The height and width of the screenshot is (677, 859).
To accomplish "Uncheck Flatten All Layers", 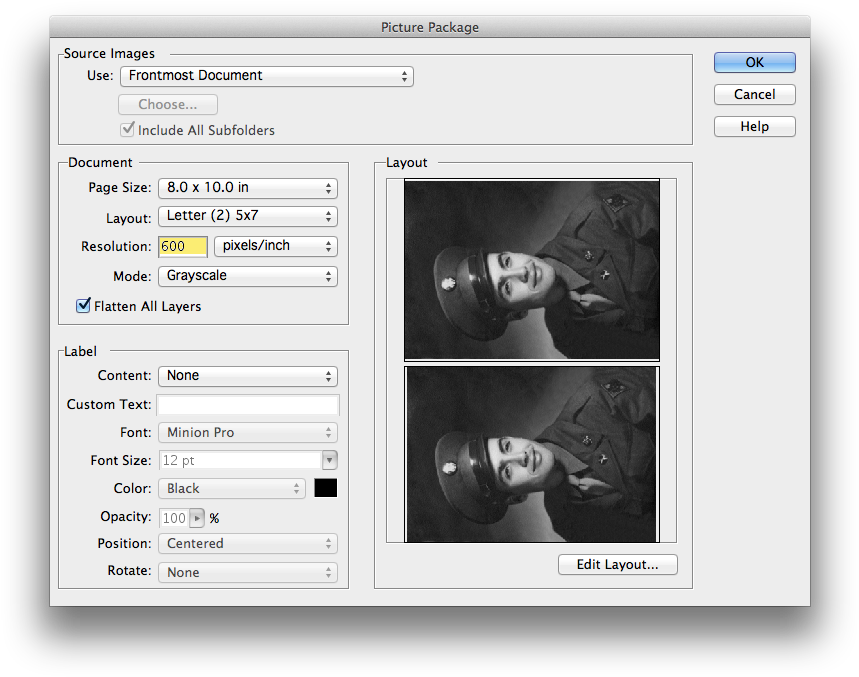I will coord(84,306).
